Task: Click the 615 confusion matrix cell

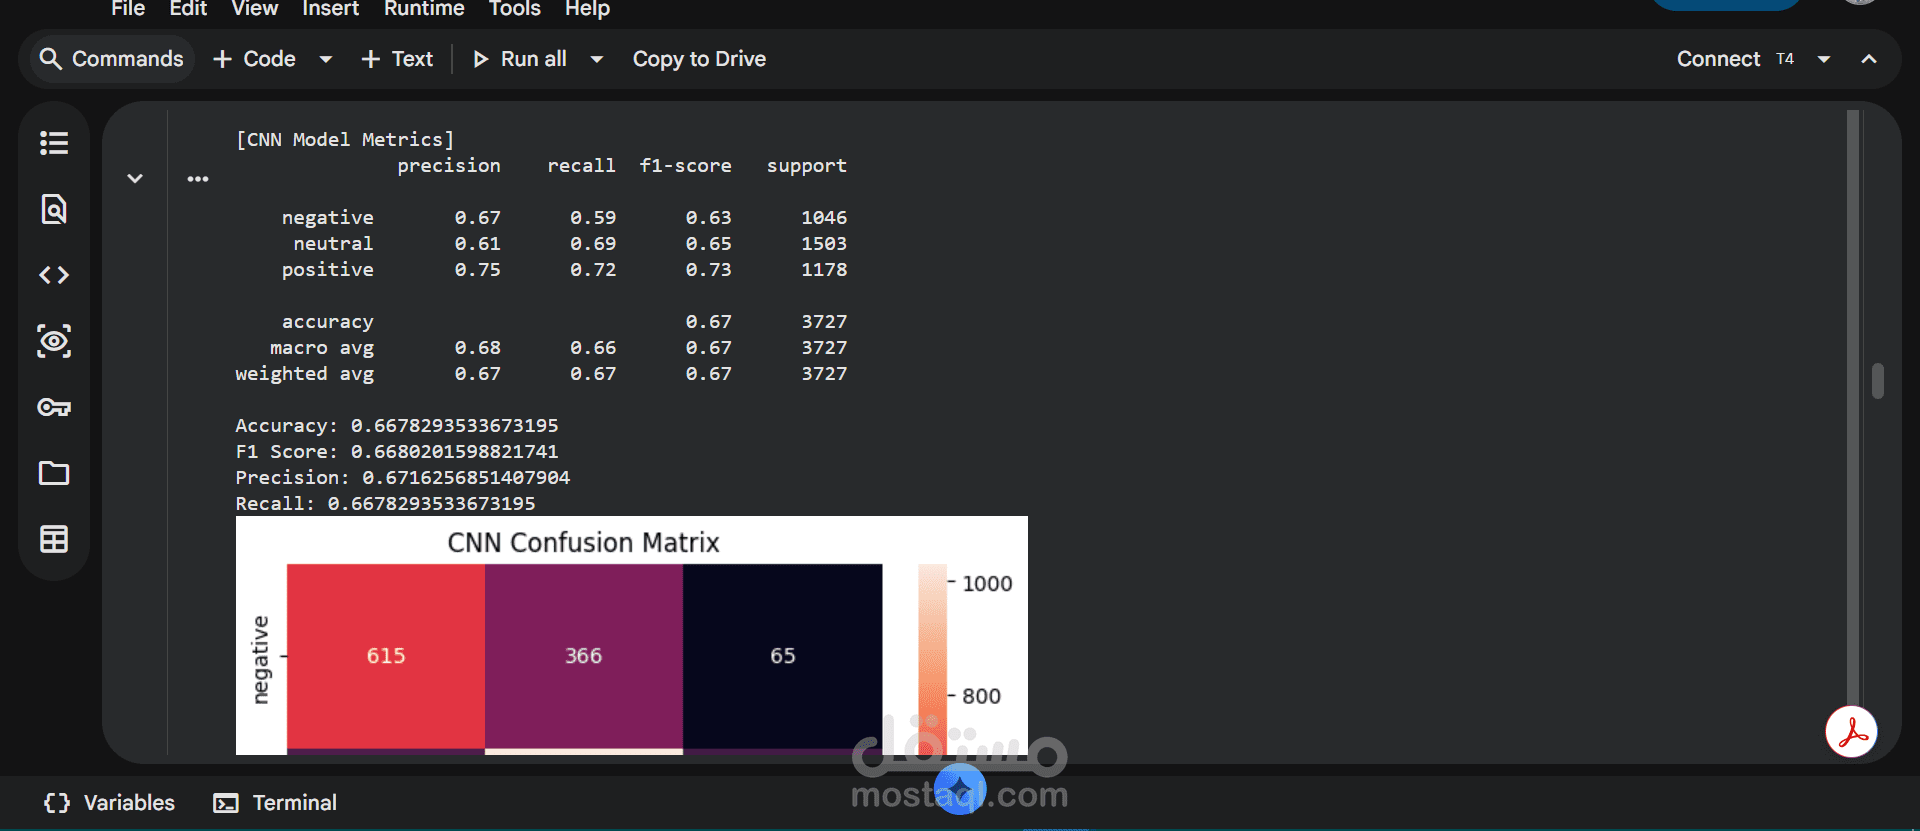Action: pos(386,656)
